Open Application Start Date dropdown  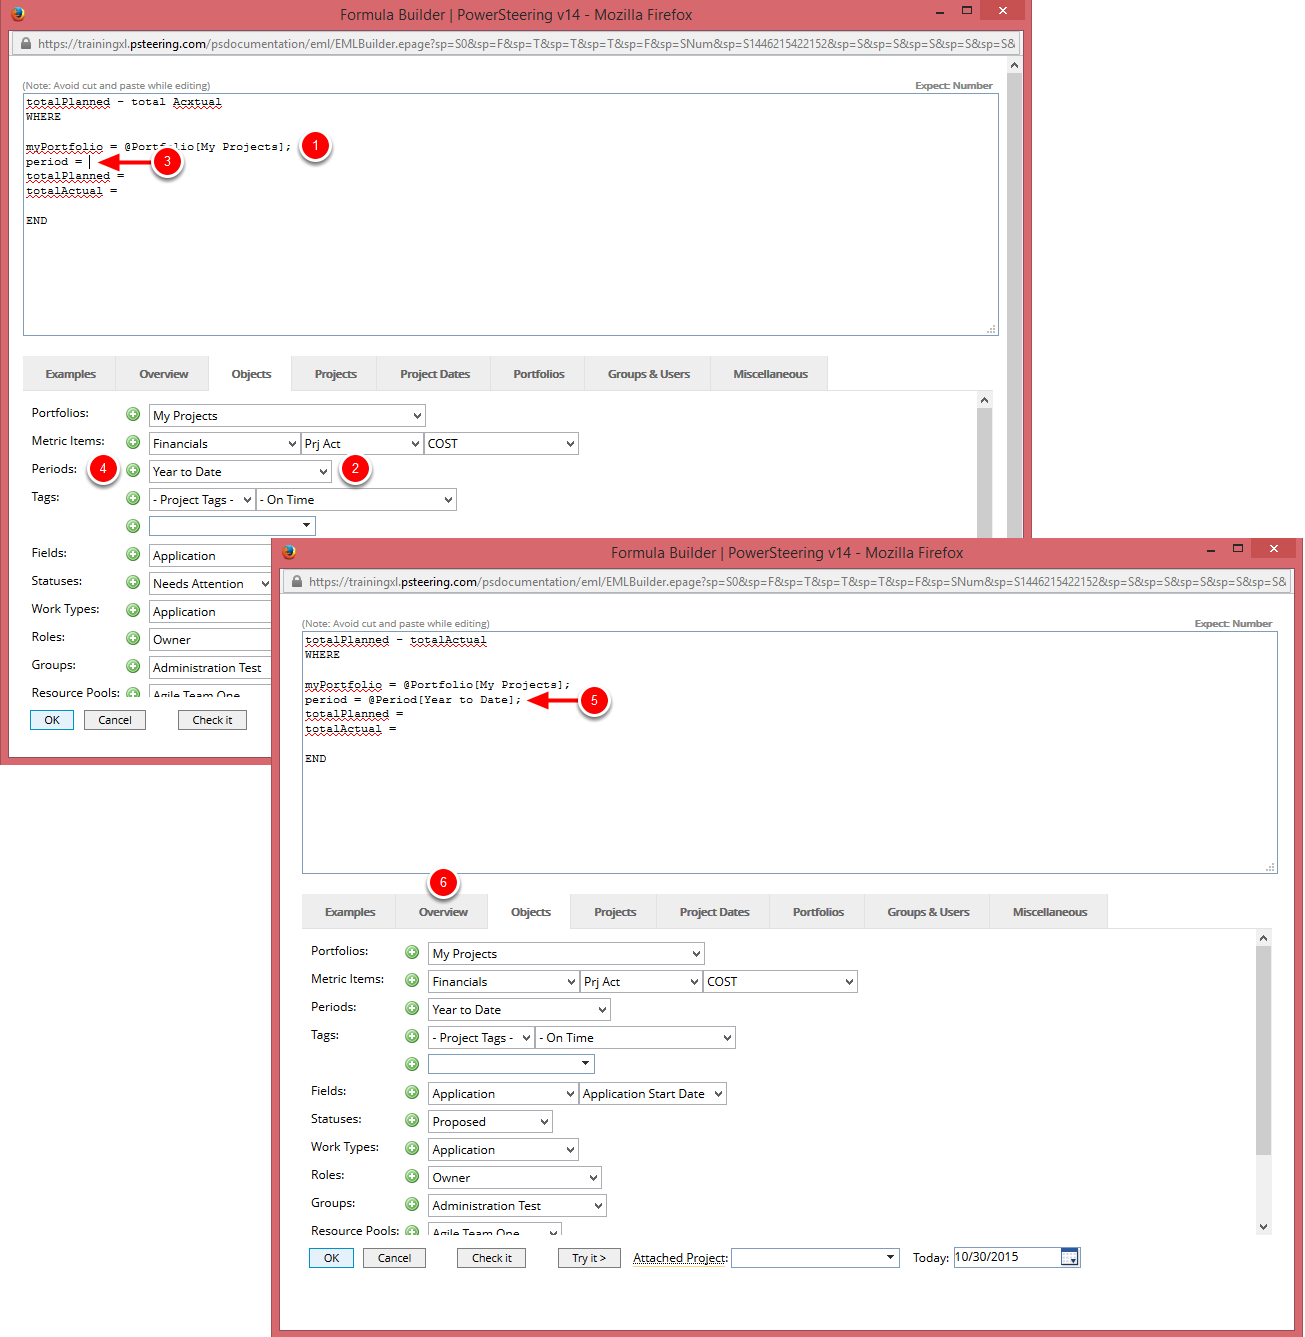click(x=653, y=1094)
